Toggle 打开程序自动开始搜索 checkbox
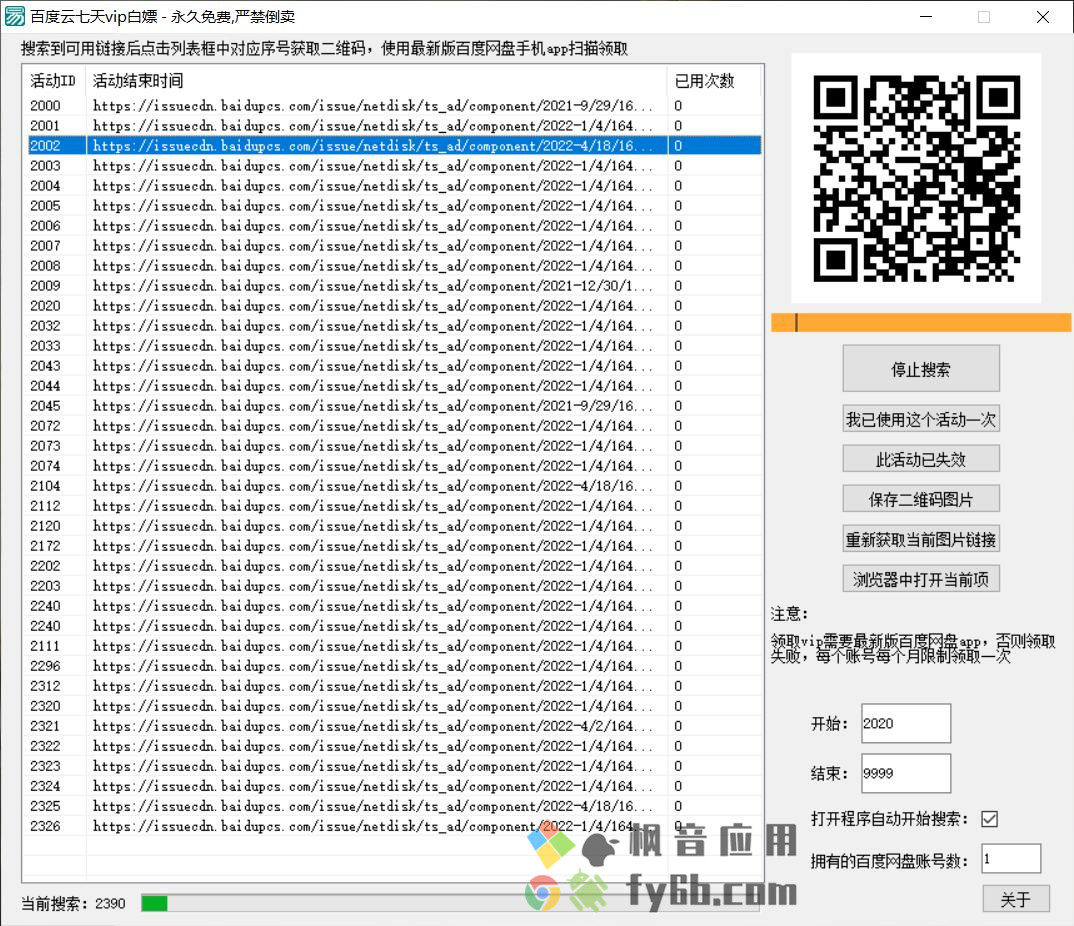Viewport: 1074px width, 926px height. (x=990, y=818)
